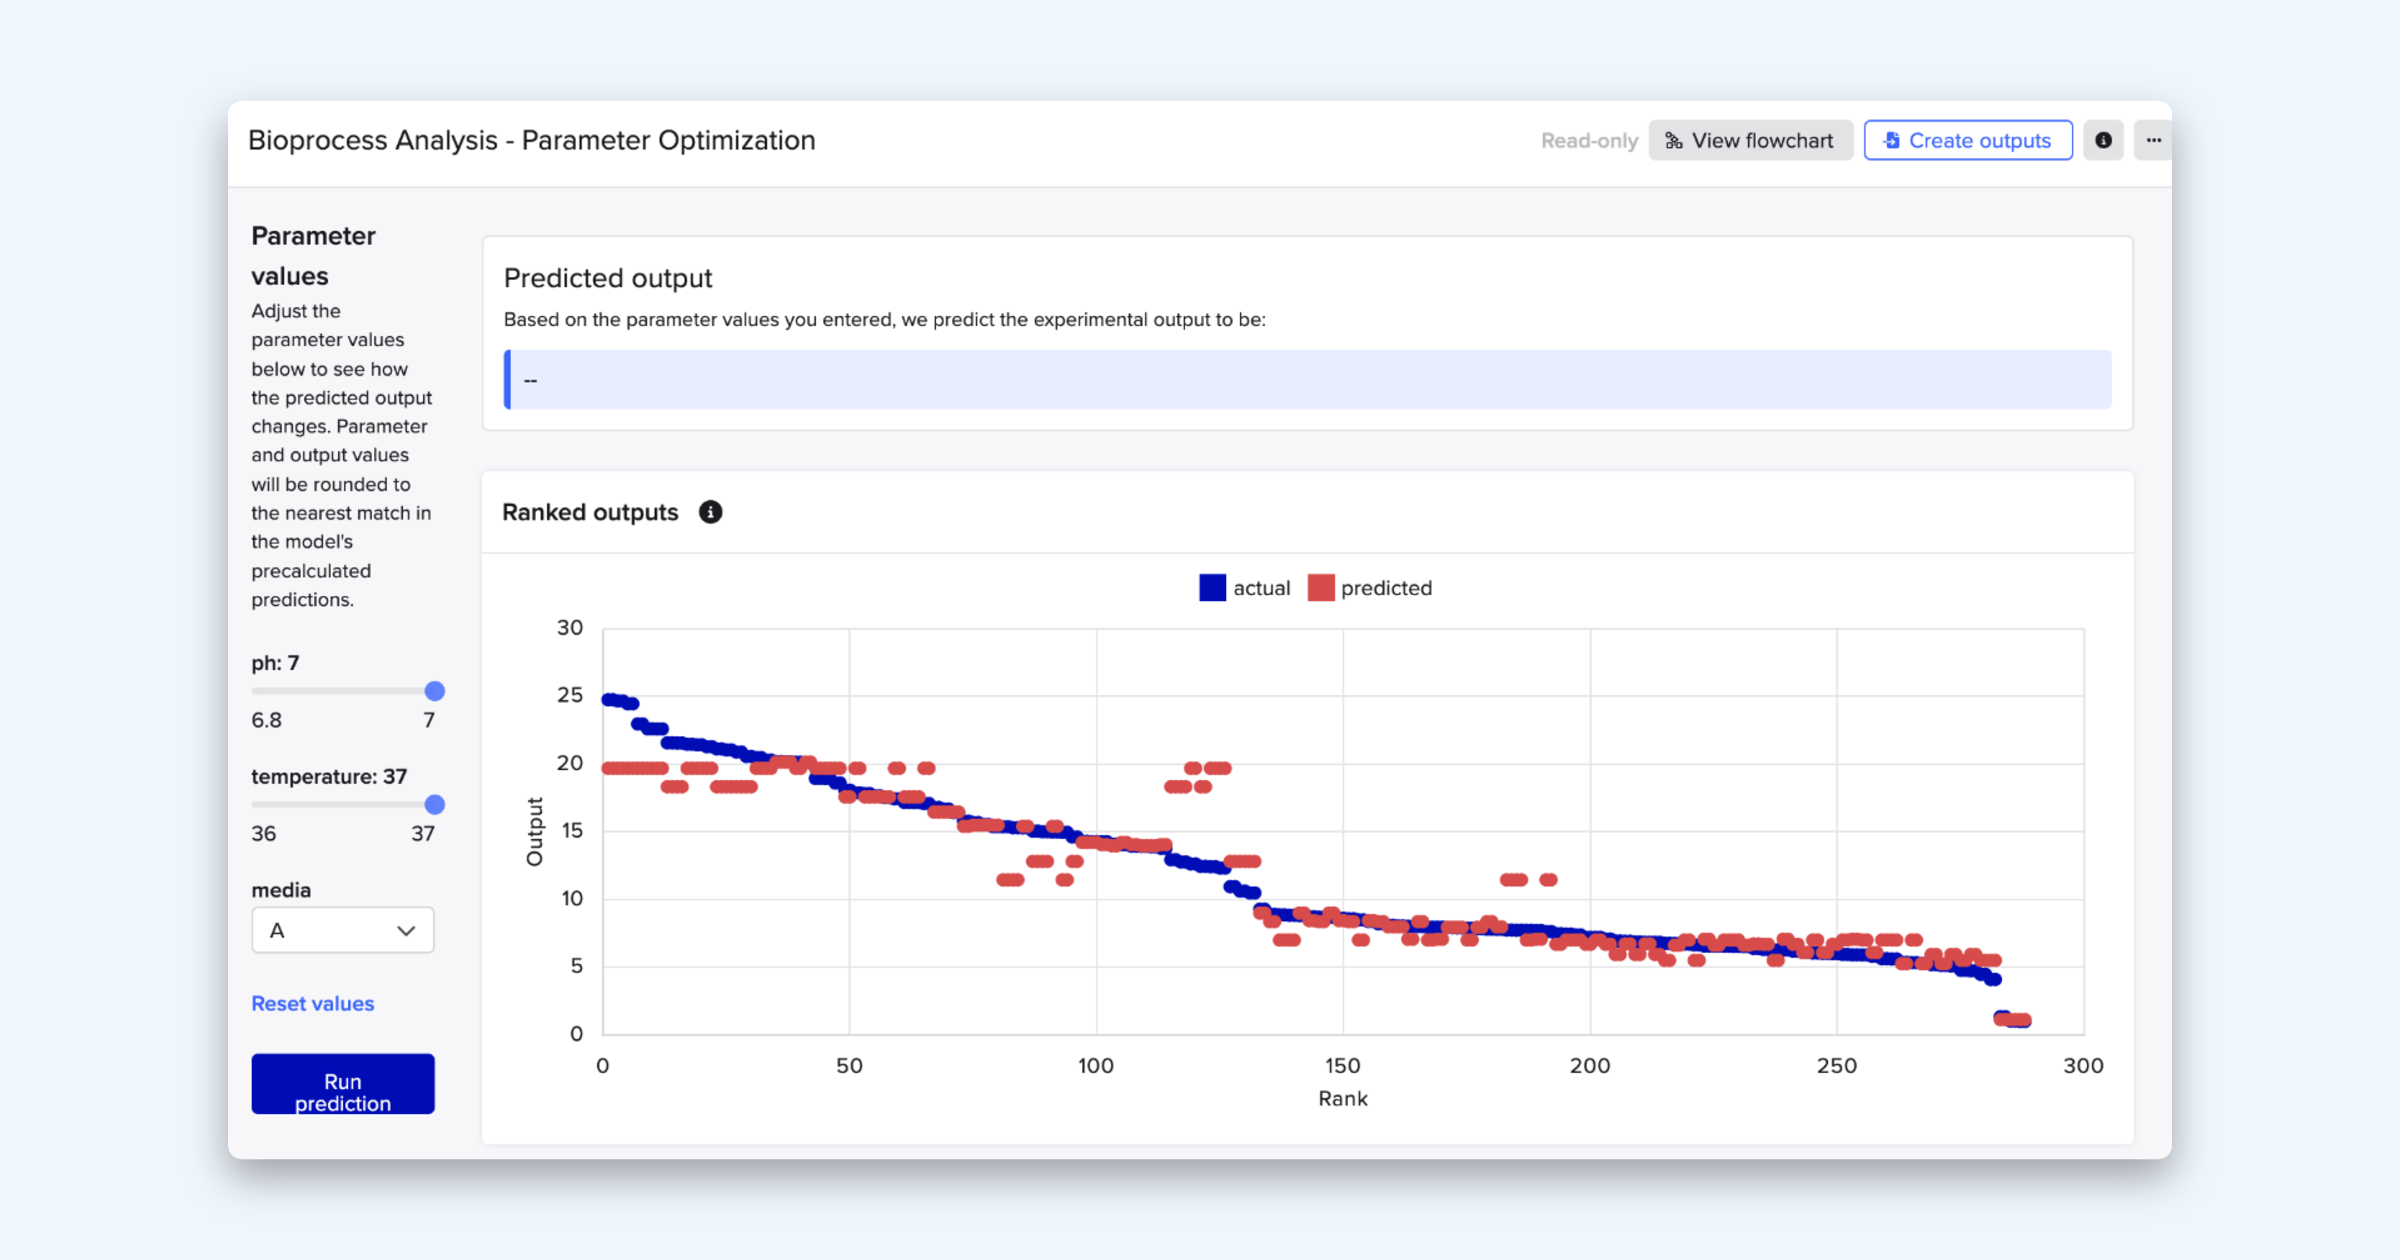The width and height of the screenshot is (2400, 1260).
Task: Click the 'ph: 7' label
Action: [x=275, y=663]
